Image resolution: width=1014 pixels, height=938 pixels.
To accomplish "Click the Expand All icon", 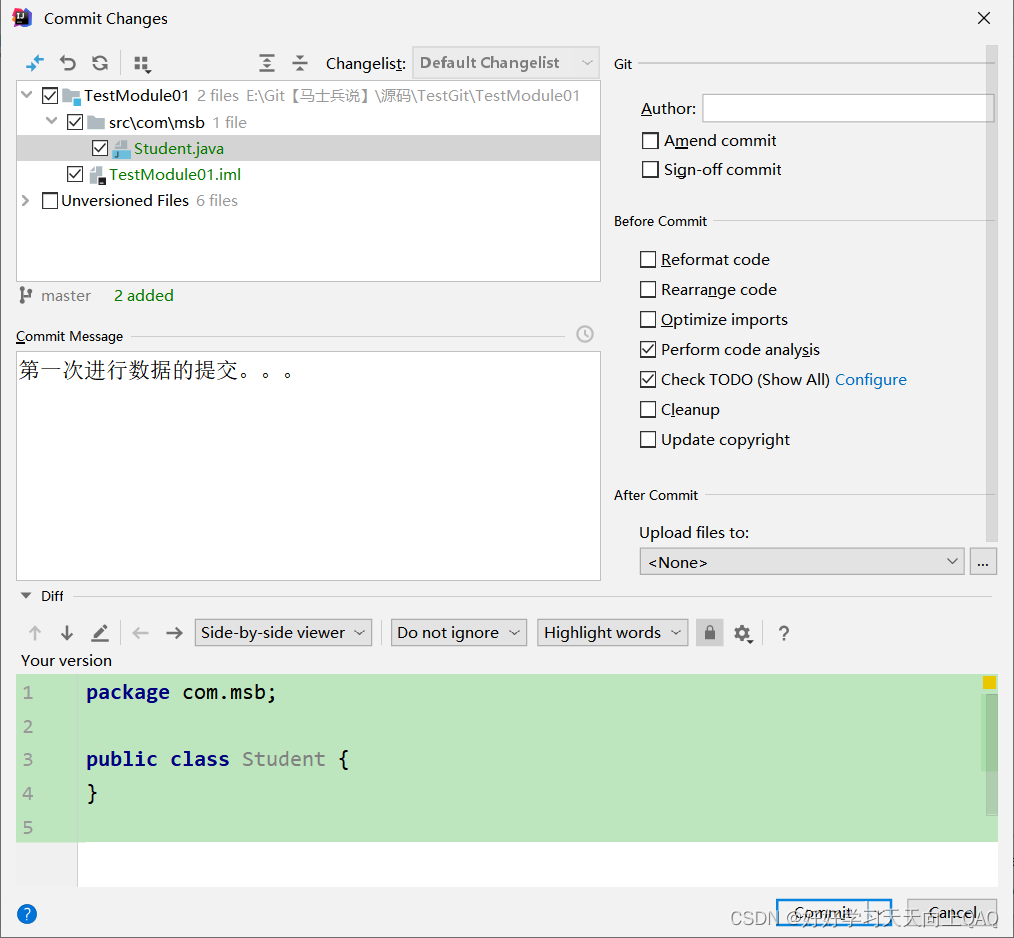I will 266,63.
